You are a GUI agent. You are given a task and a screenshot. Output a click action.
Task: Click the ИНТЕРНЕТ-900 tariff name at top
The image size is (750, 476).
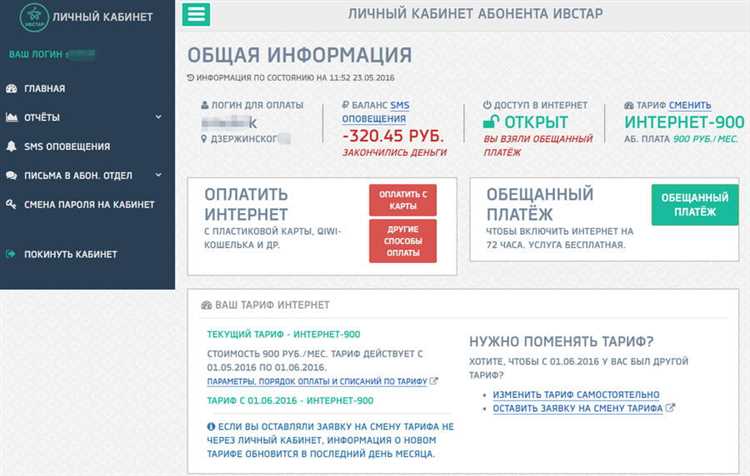684,122
